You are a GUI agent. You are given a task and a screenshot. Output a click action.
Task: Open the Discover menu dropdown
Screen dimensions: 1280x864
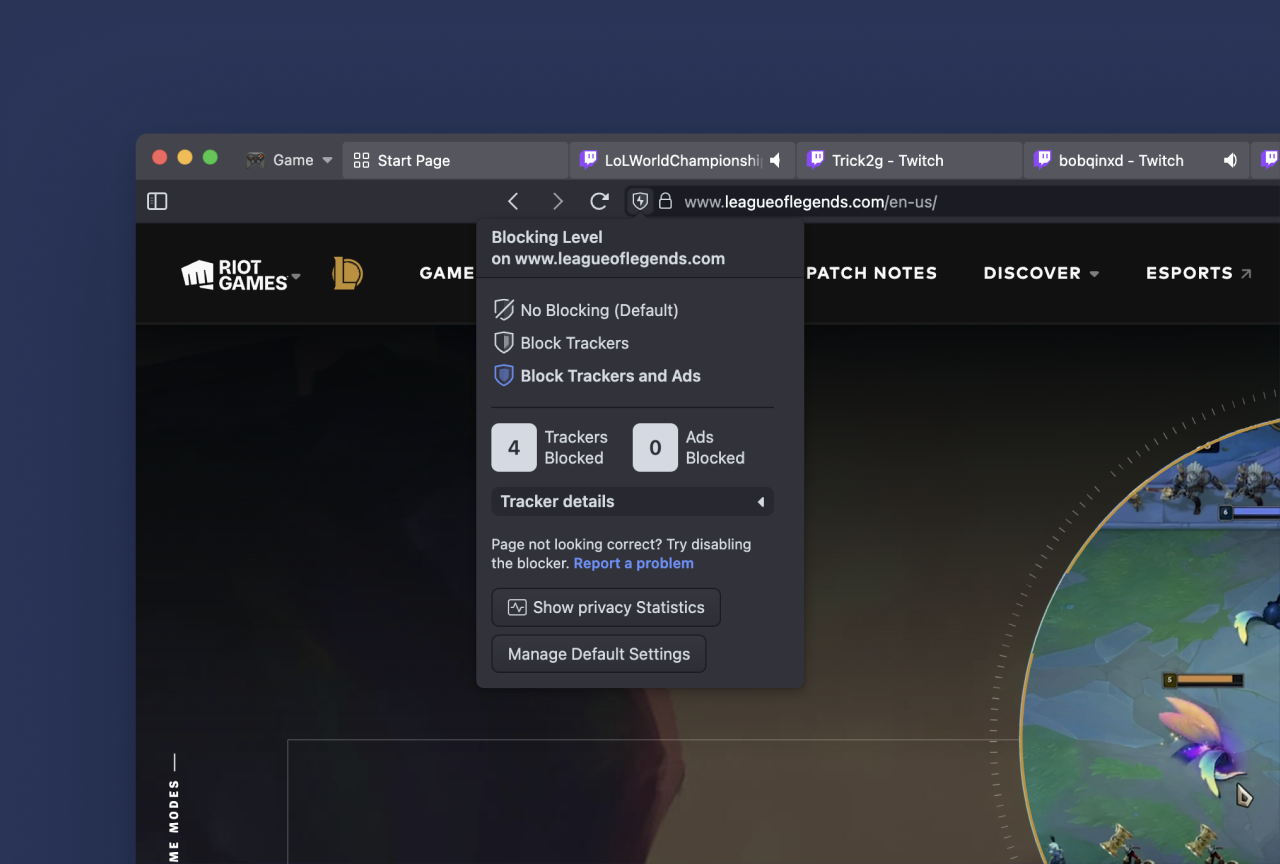click(x=1041, y=273)
